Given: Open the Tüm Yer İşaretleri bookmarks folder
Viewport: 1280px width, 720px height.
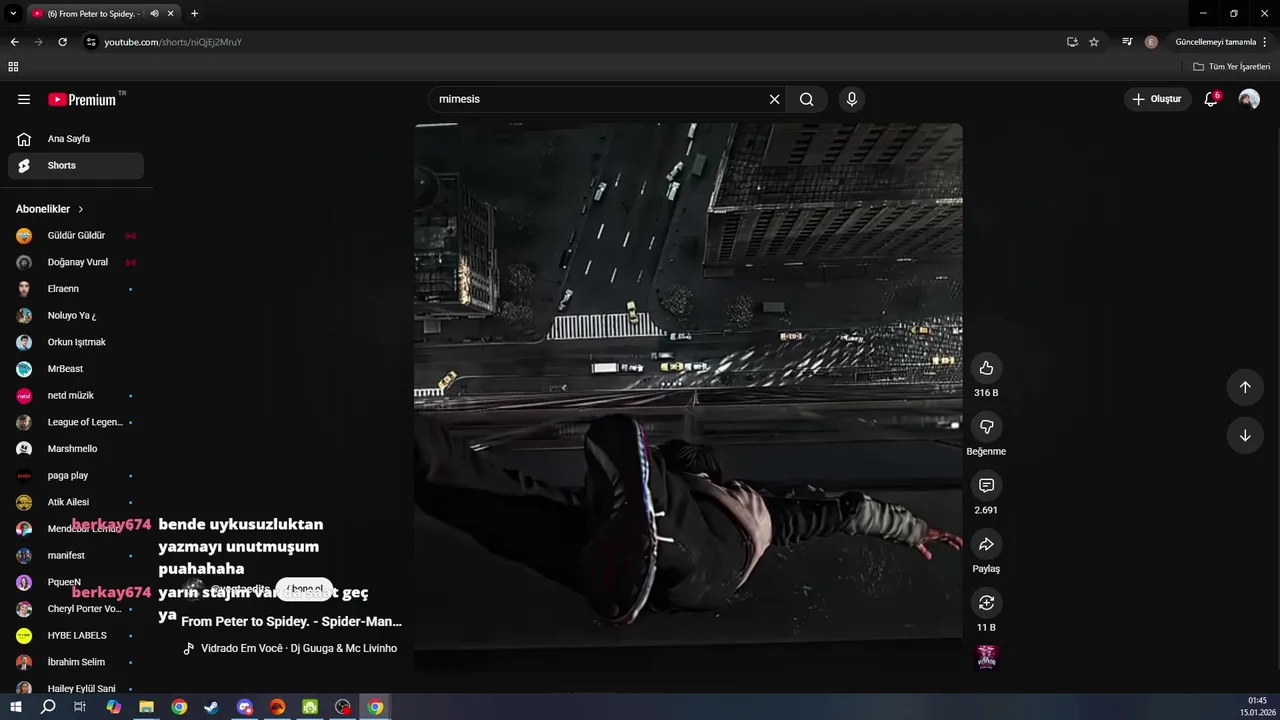Looking at the screenshot, I should point(1232,67).
